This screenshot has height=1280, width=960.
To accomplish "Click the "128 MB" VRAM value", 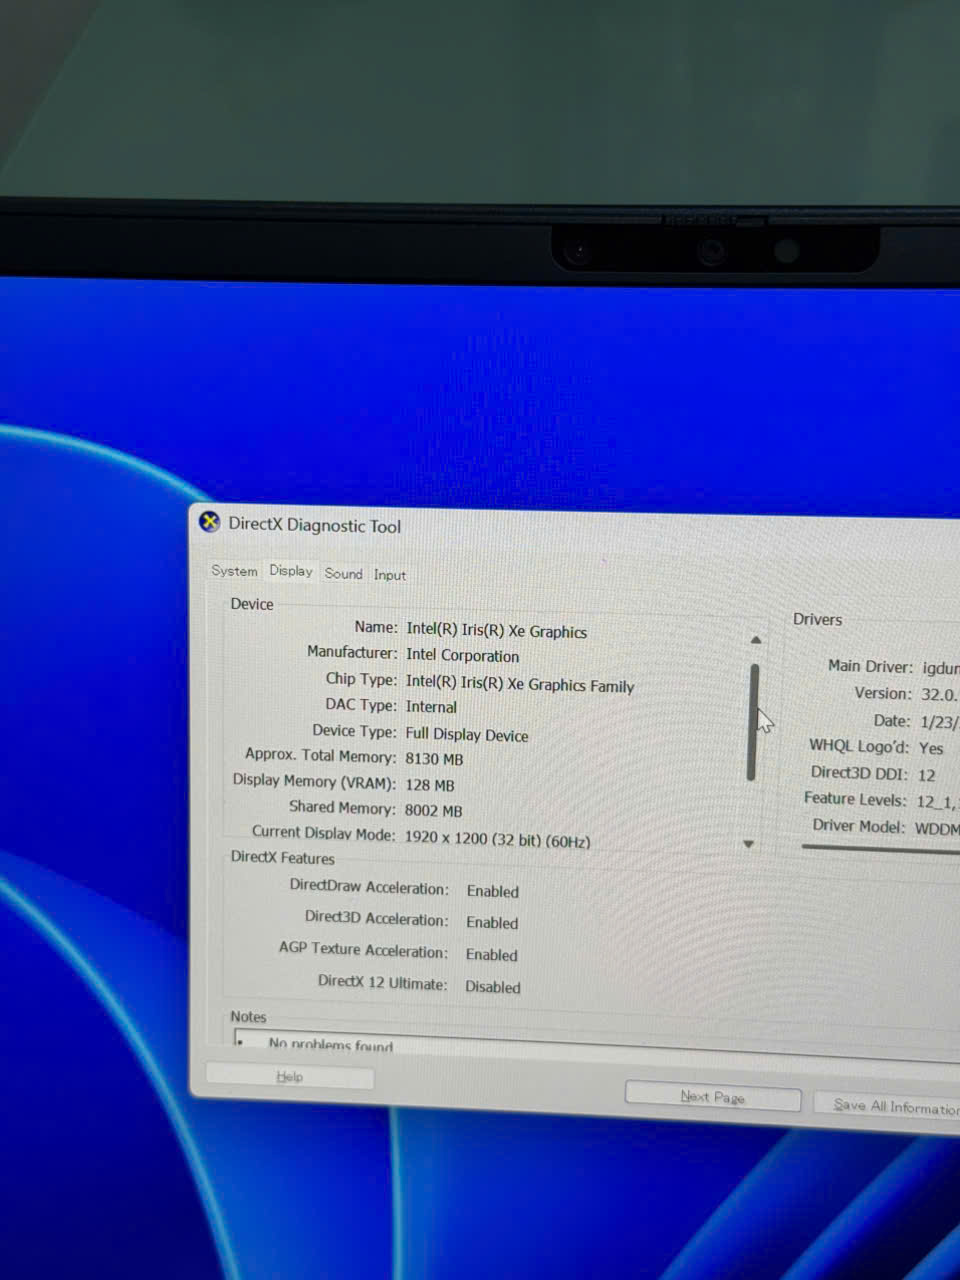I will click(429, 785).
